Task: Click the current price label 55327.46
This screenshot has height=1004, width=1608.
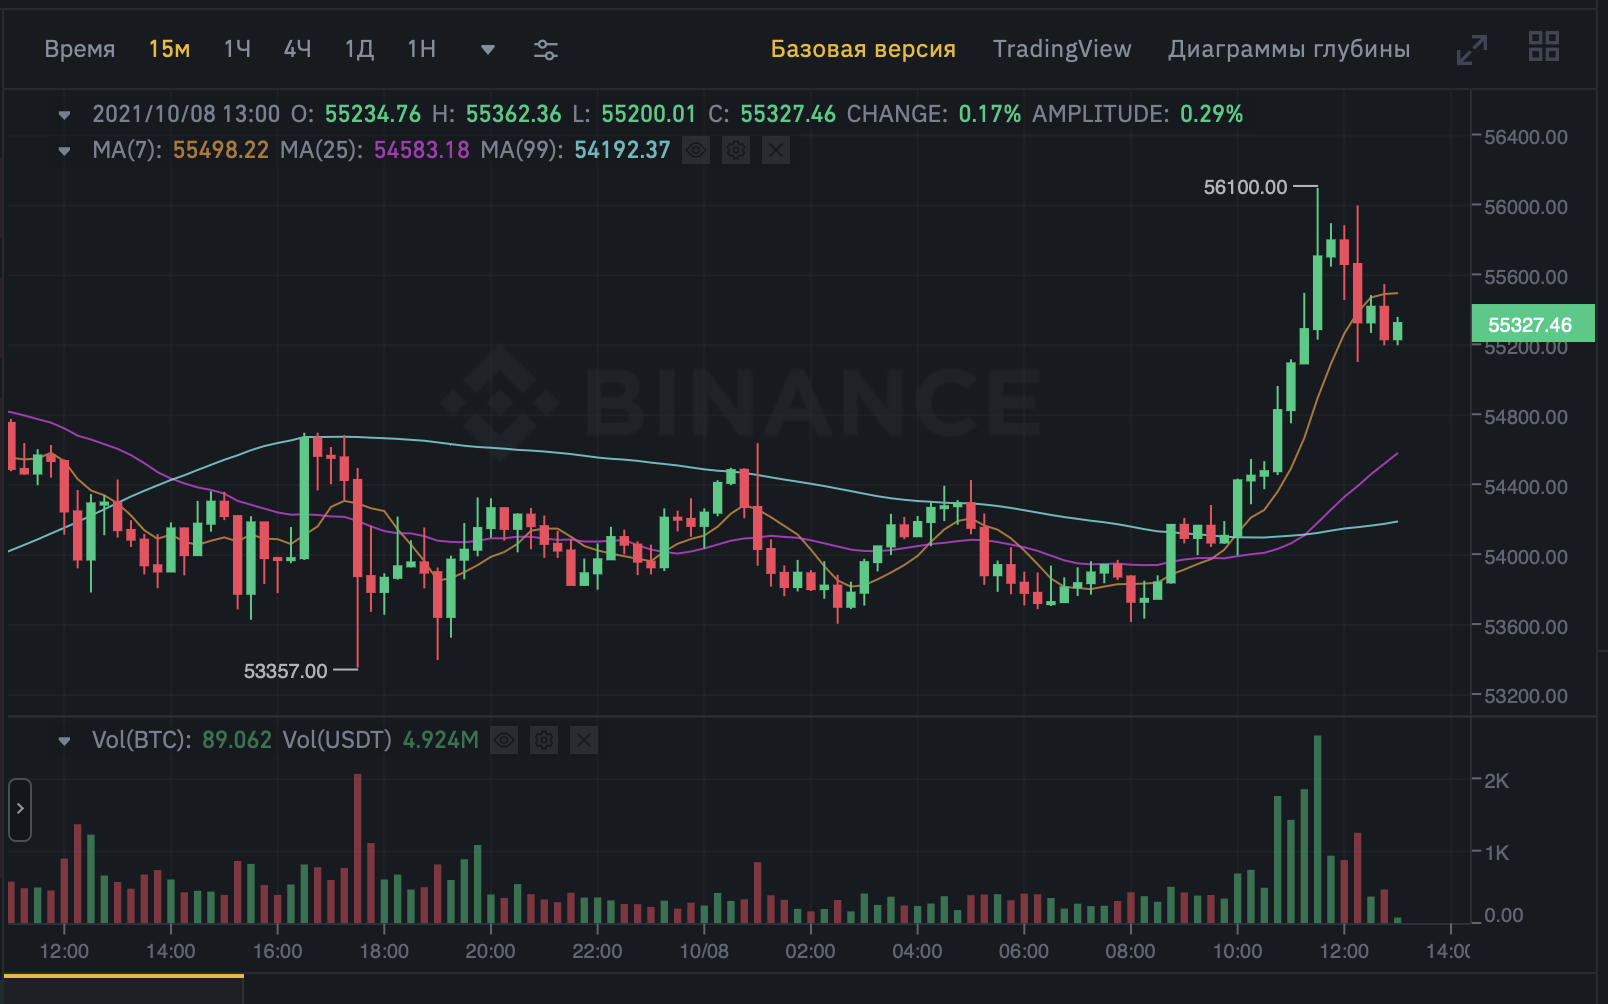Action: (1530, 325)
